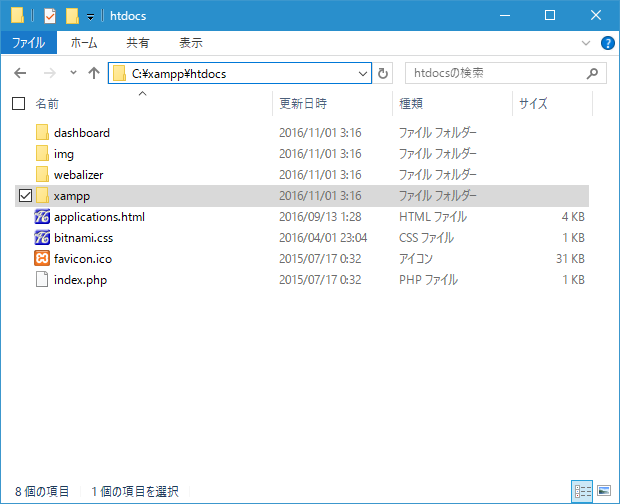Open the 表示 ribbon tab
Image resolution: width=620 pixels, height=504 pixels.
point(191,43)
